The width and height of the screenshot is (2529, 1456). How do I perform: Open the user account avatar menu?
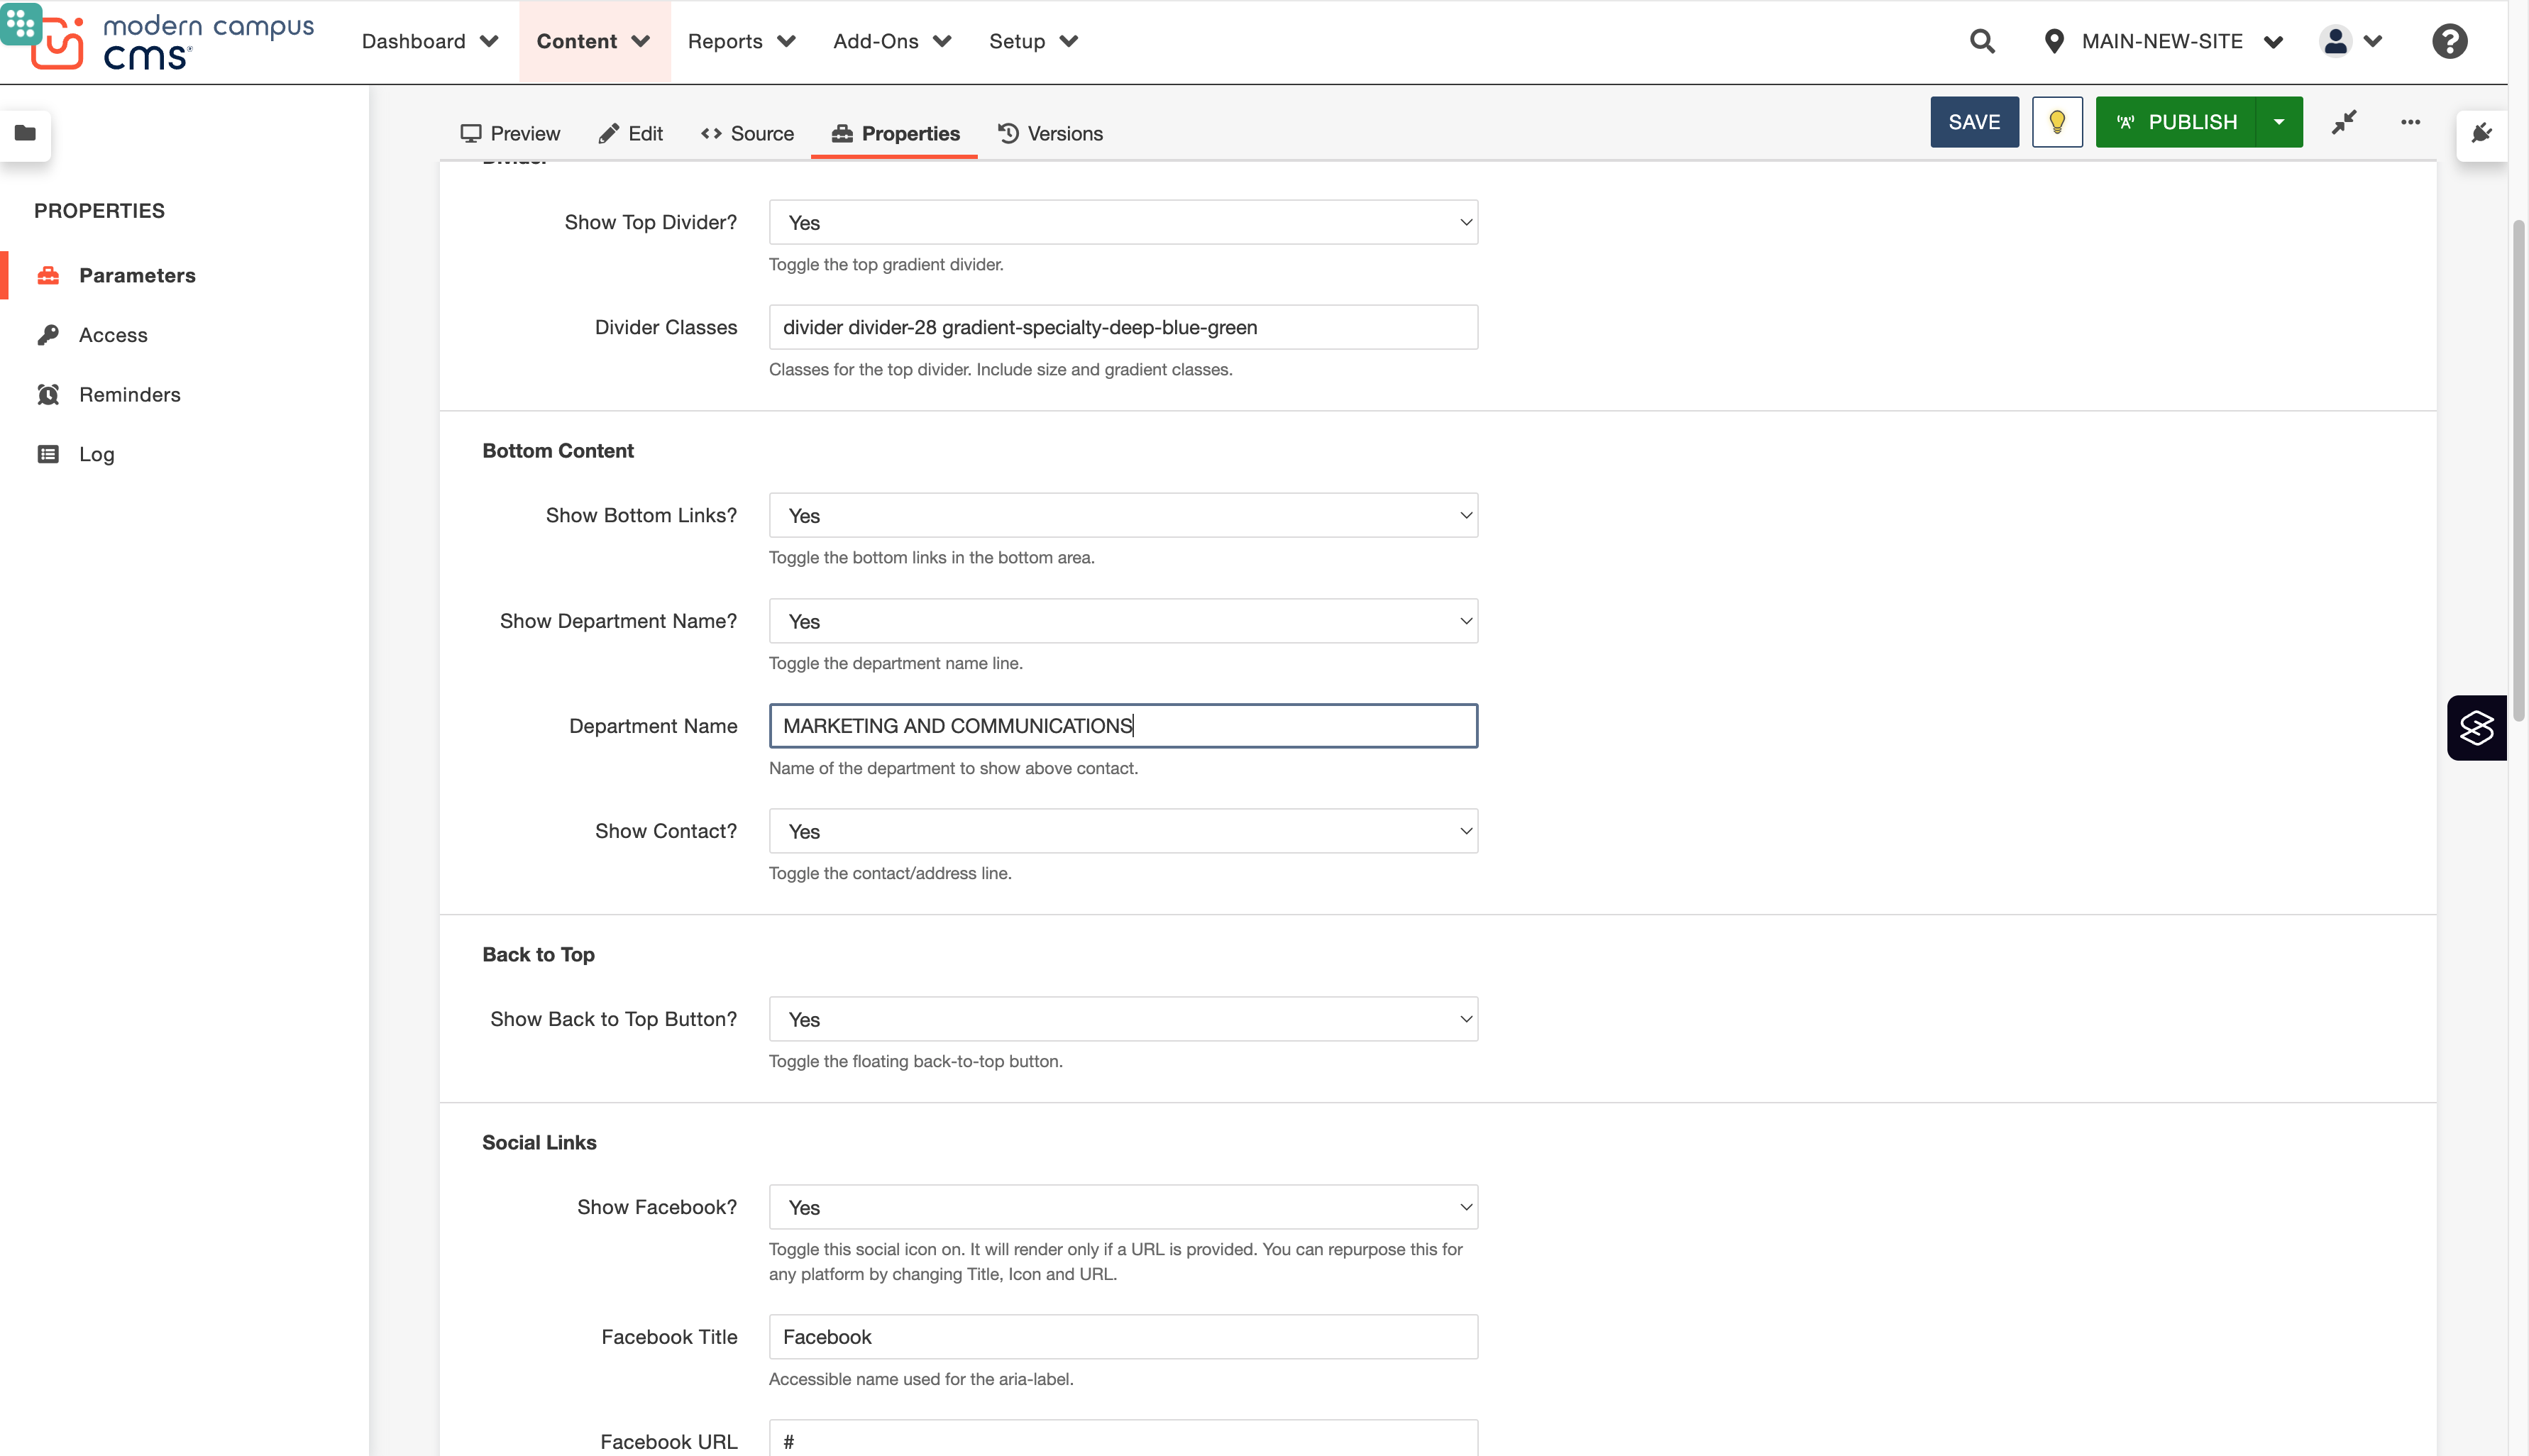2351,41
